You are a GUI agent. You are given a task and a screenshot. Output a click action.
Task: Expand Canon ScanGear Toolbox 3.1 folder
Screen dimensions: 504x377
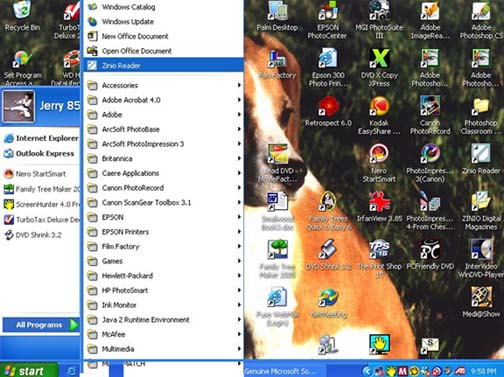coord(164,203)
